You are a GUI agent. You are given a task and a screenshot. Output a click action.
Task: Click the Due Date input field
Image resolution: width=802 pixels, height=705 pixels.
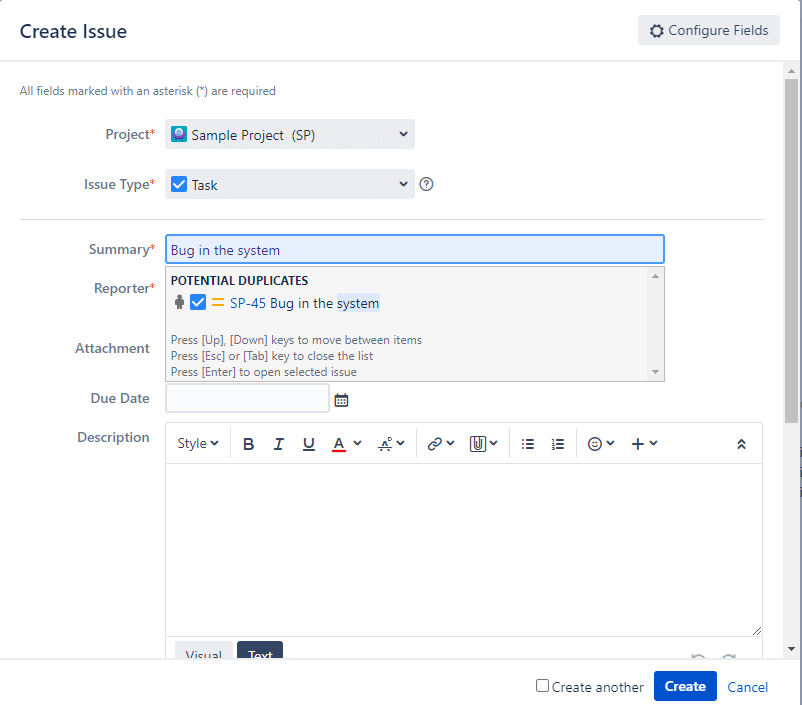click(247, 399)
